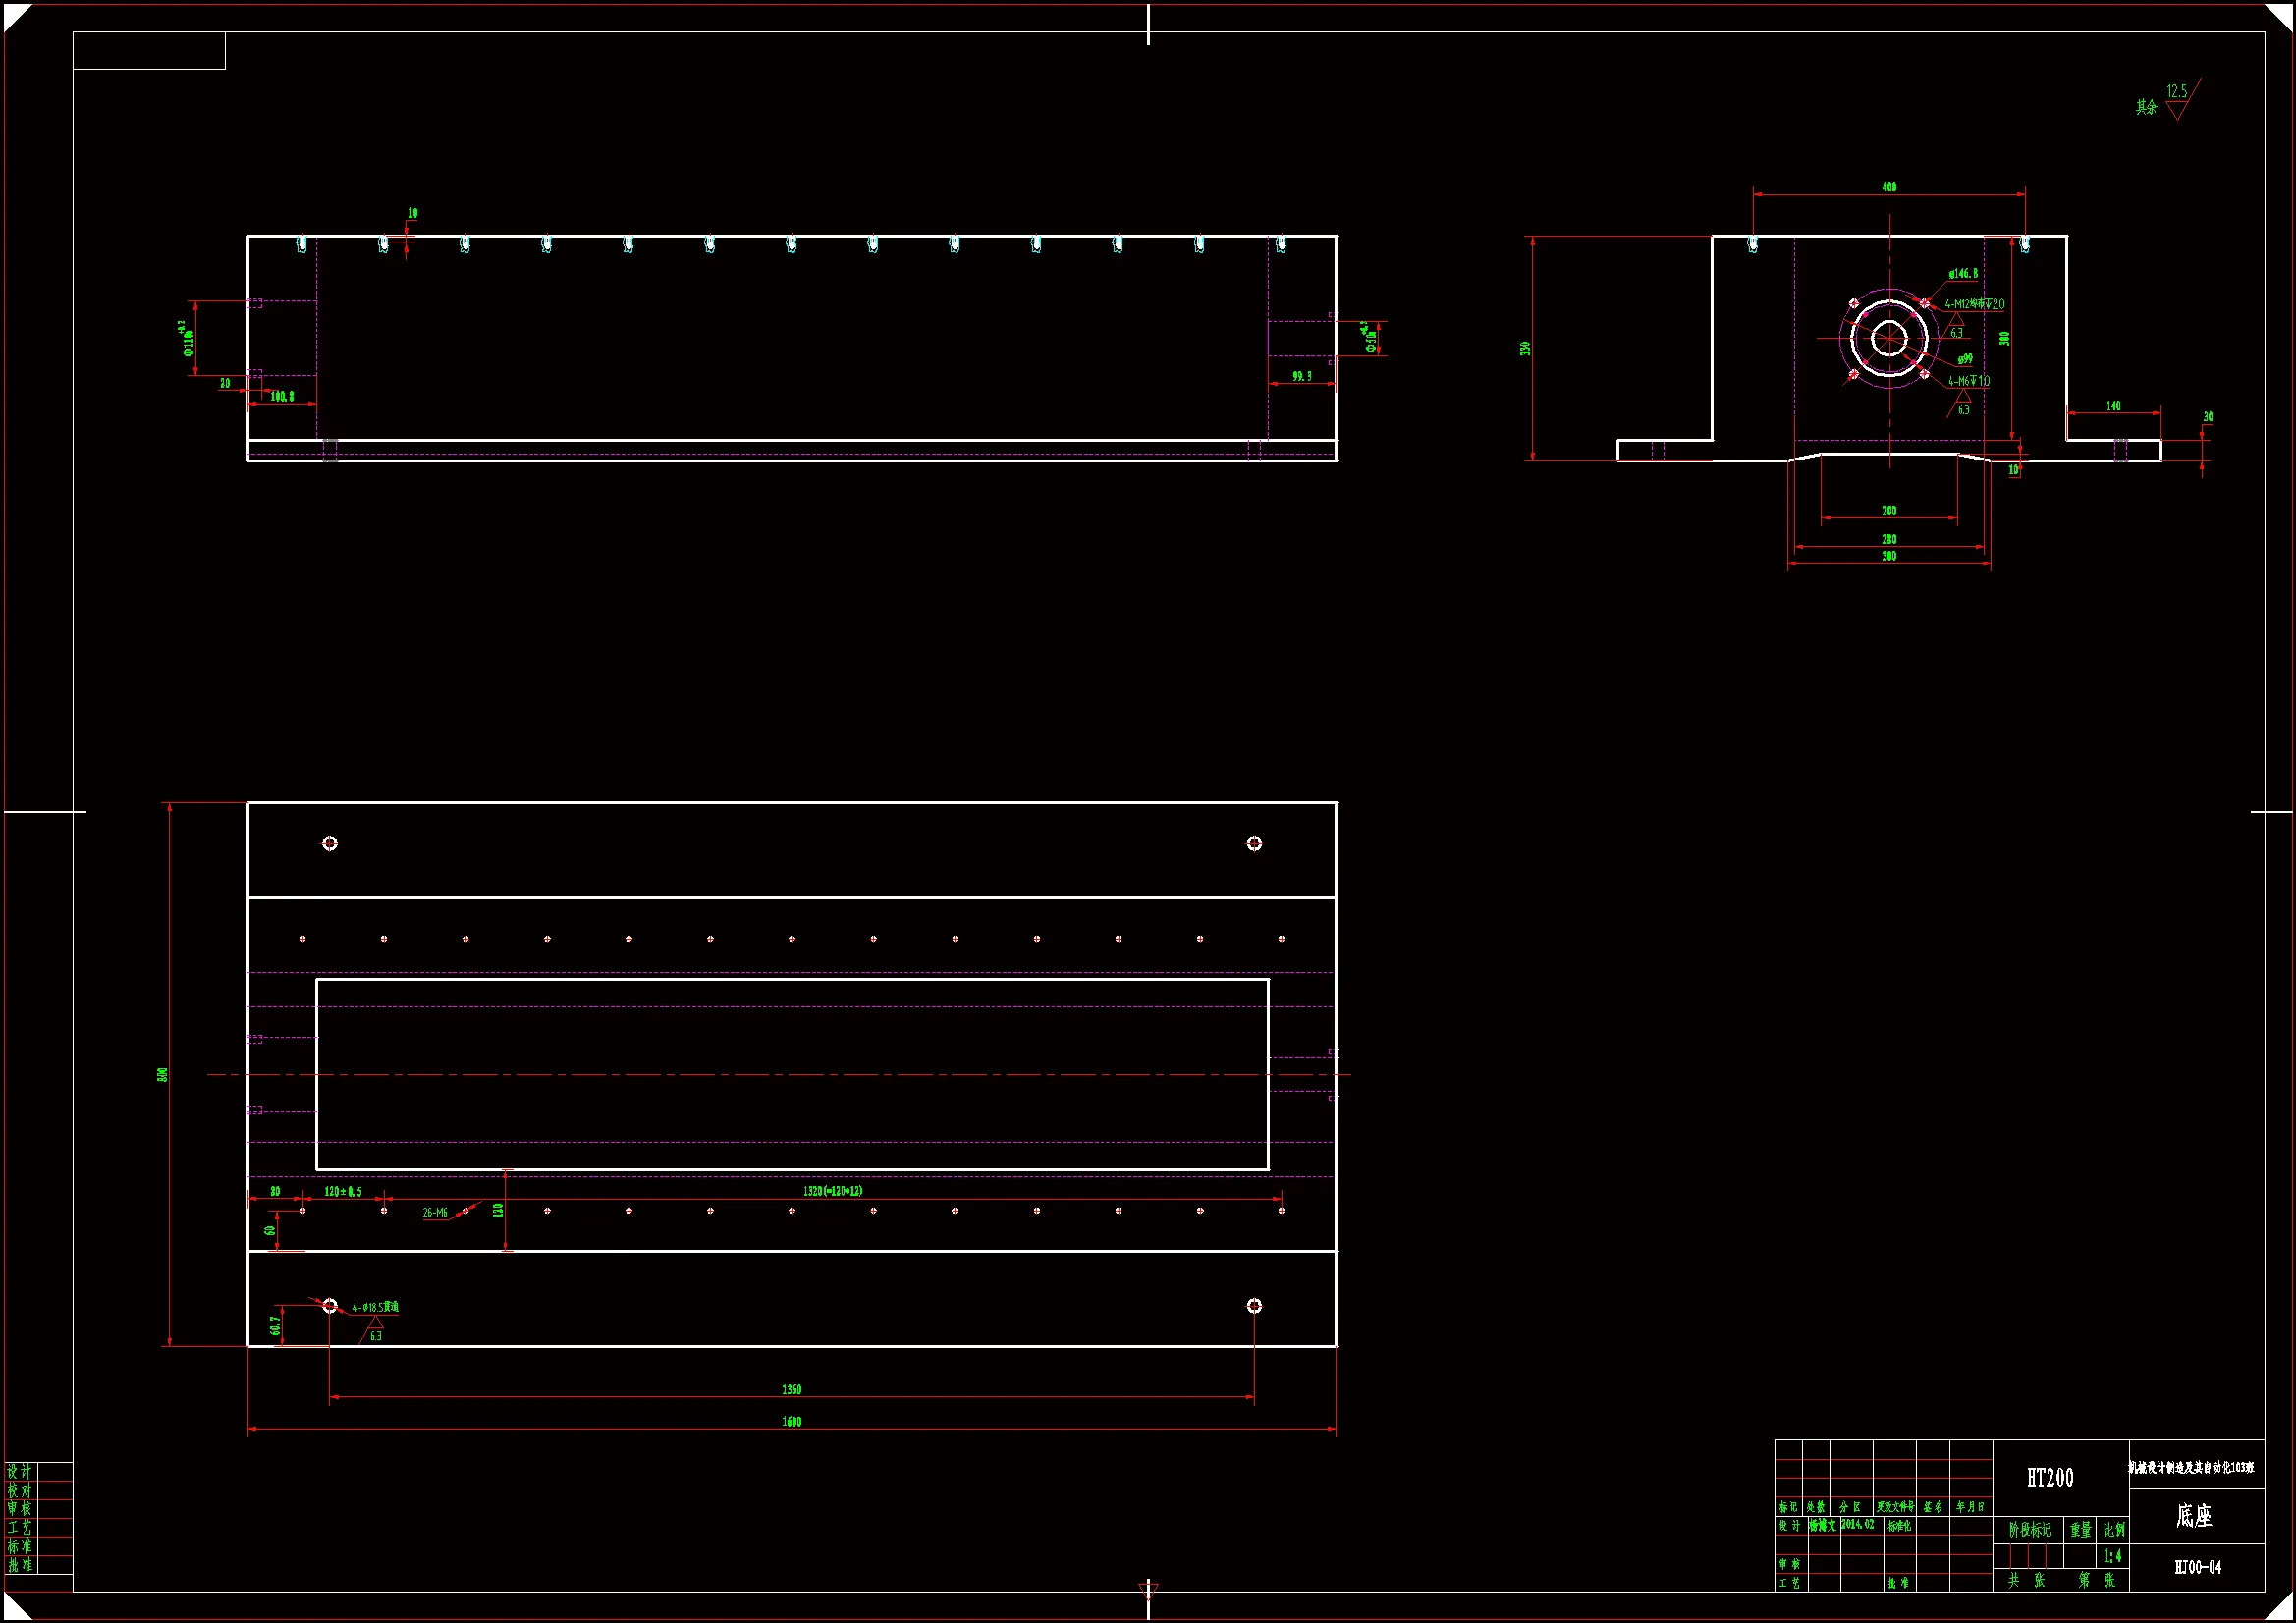Click the HJ00-04 drawing number text
Viewport: 2296px width, 1623px height.
2197,1567
